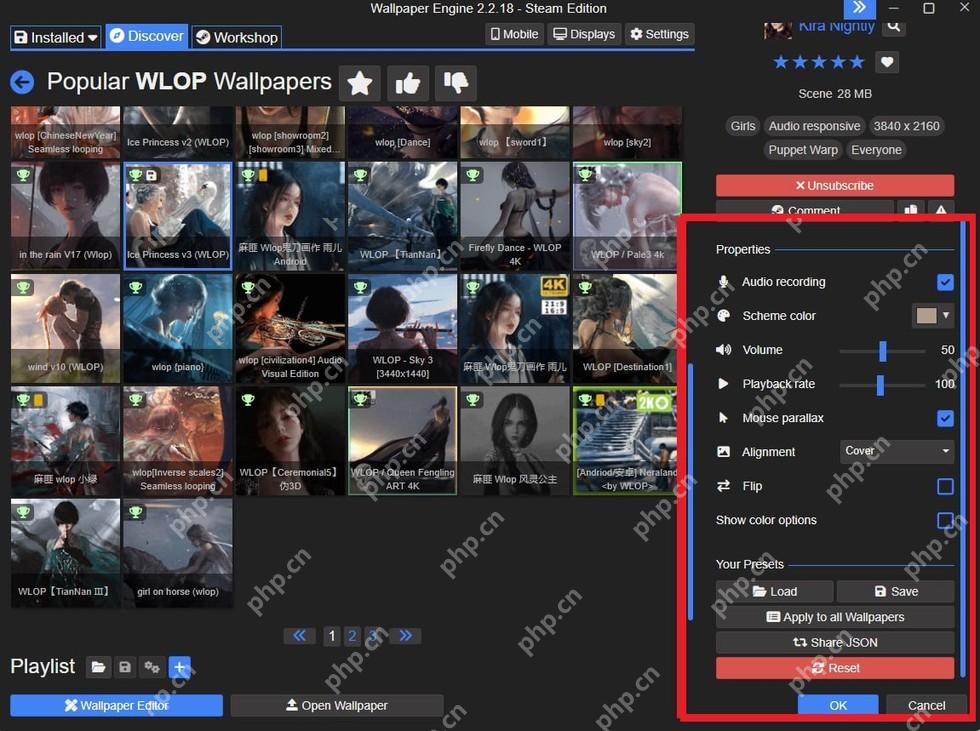The height and width of the screenshot is (731, 980).
Task: Click the Puppet Warp tag
Action: (x=803, y=150)
